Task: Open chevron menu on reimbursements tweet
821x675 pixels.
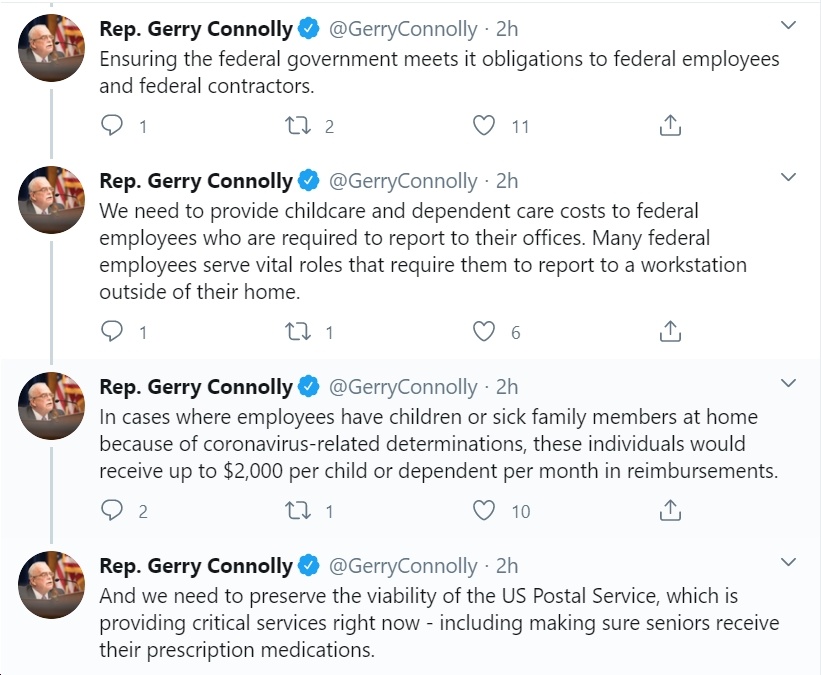Action: tap(788, 383)
